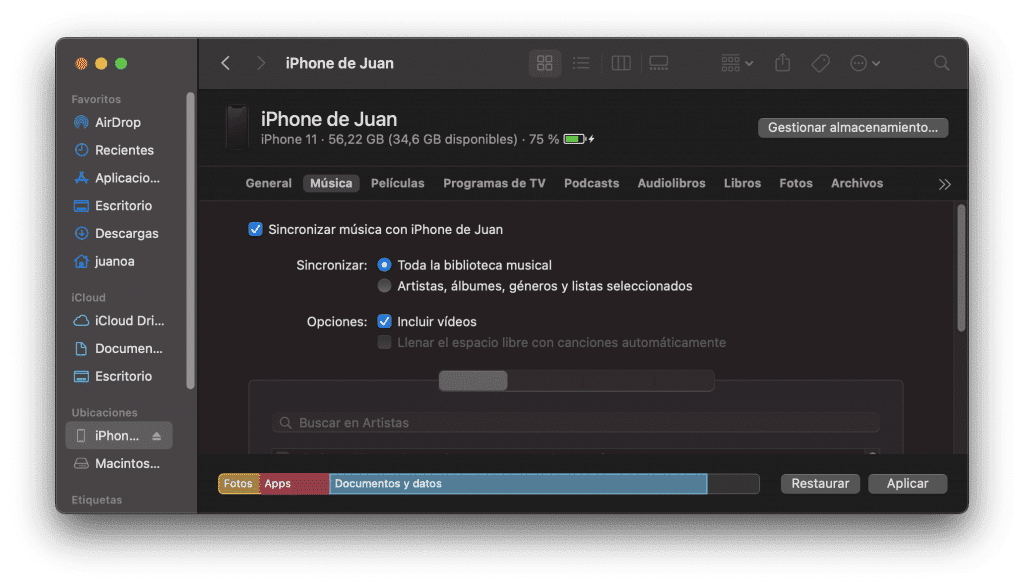
Task: Select the Música tab
Action: point(331,183)
